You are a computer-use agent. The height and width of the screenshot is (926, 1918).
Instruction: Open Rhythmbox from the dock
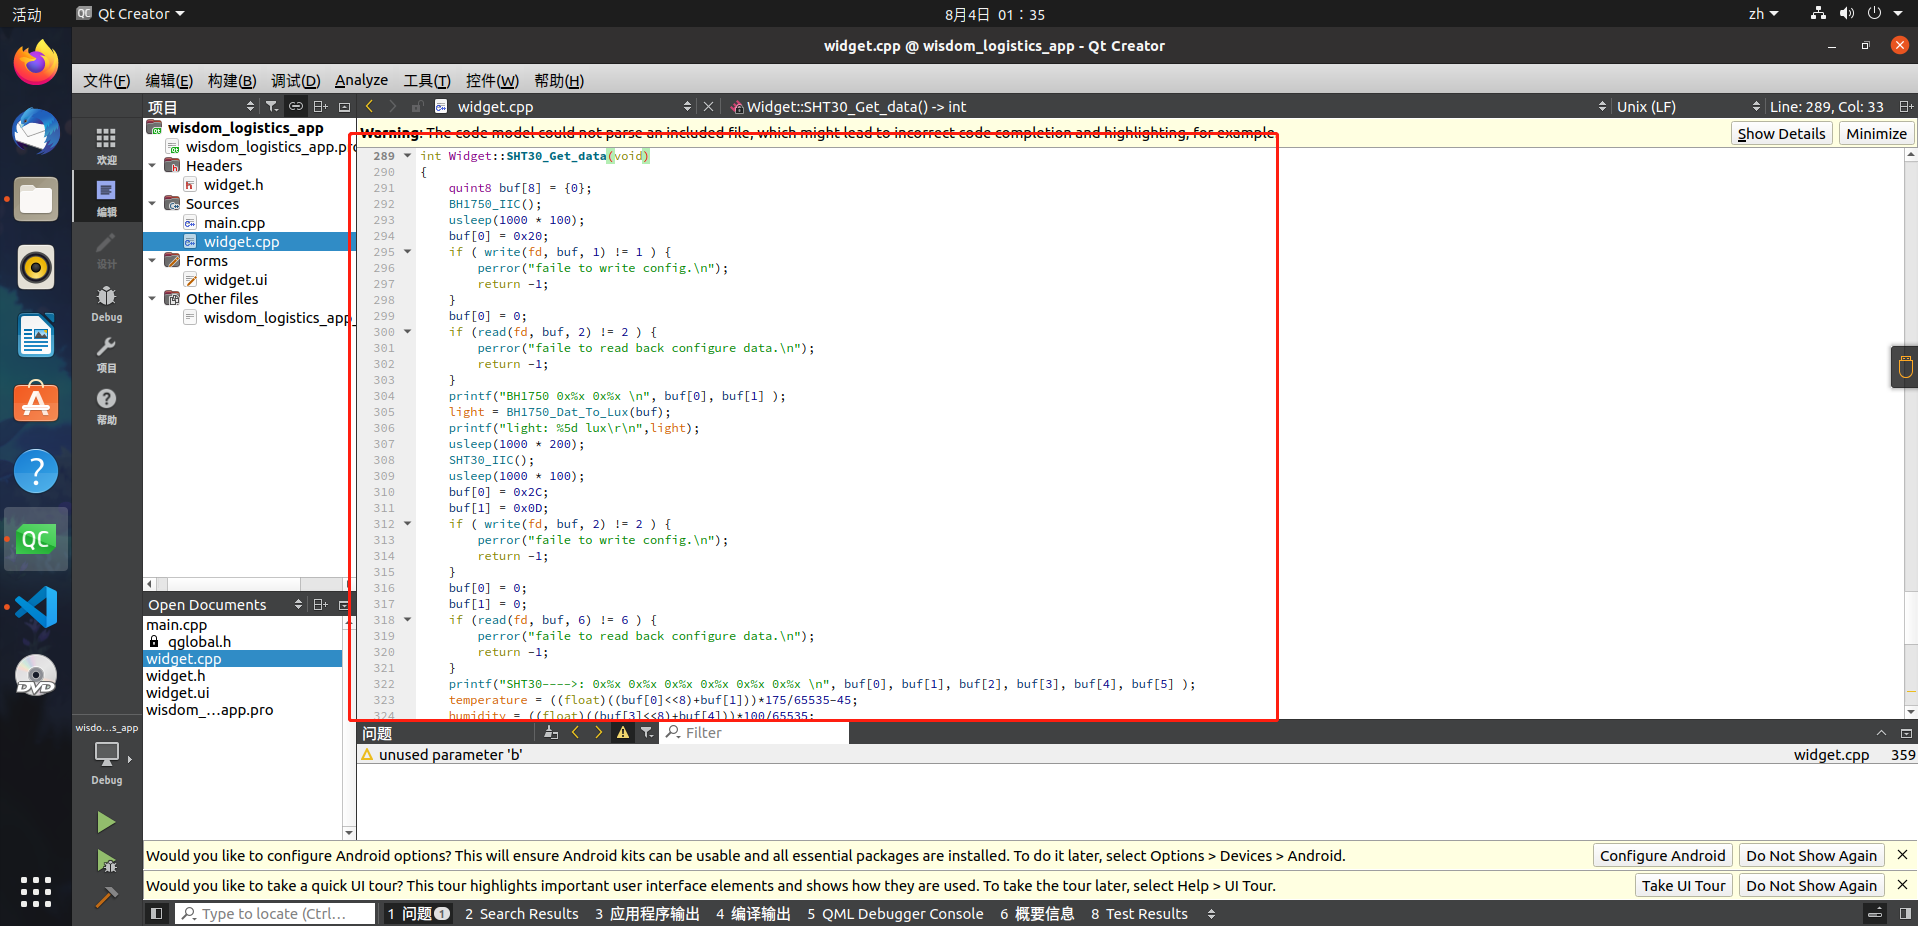[36, 267]
